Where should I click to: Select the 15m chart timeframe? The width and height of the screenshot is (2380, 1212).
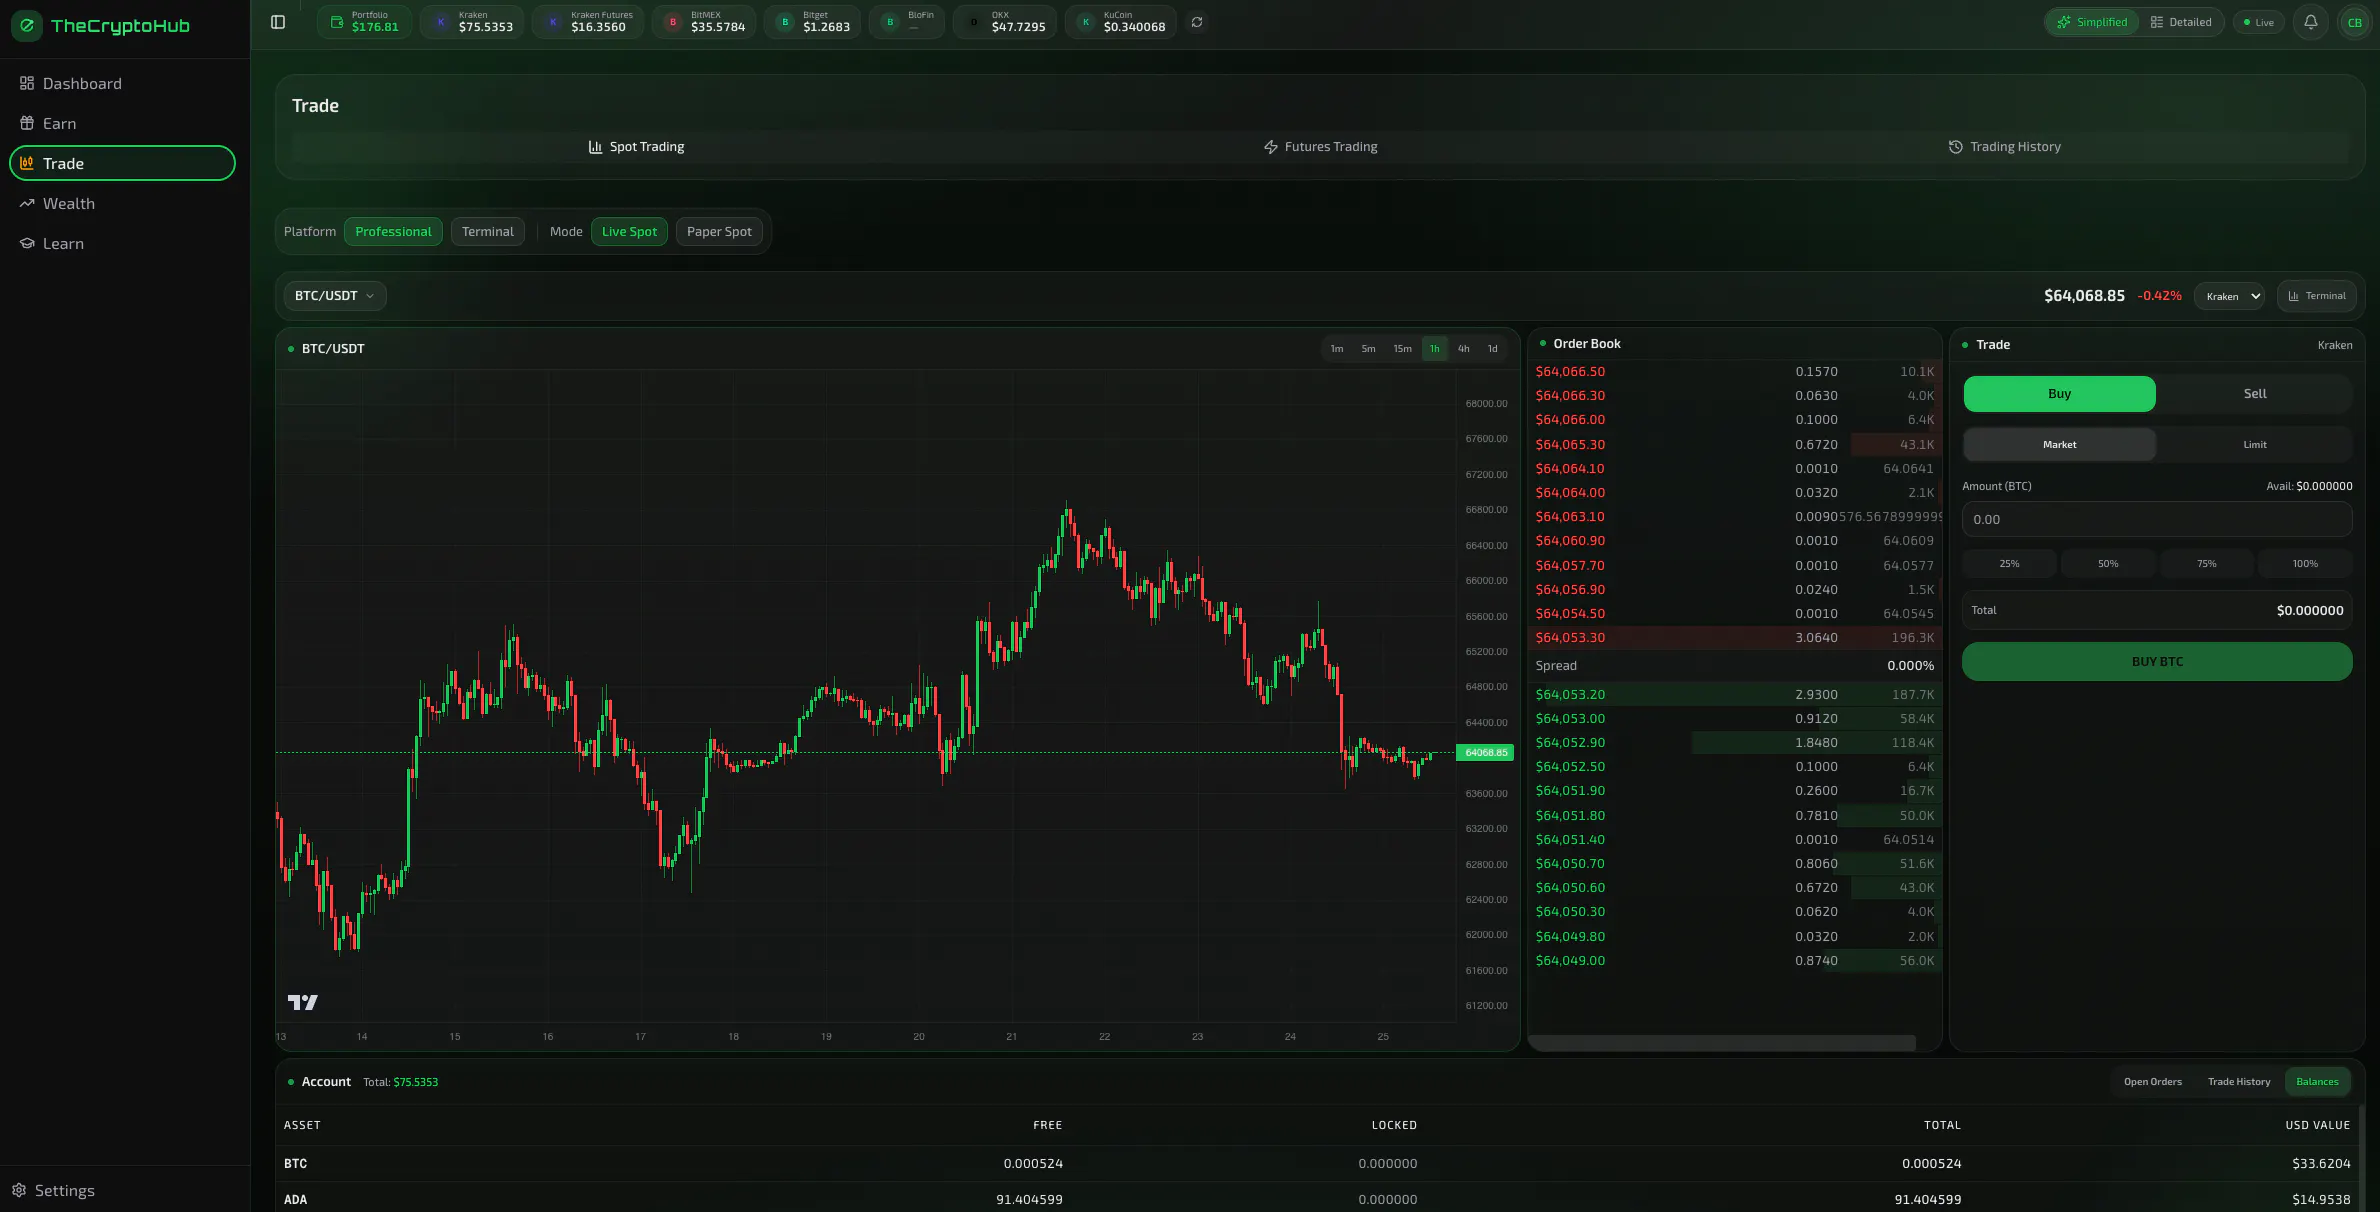1403,349
